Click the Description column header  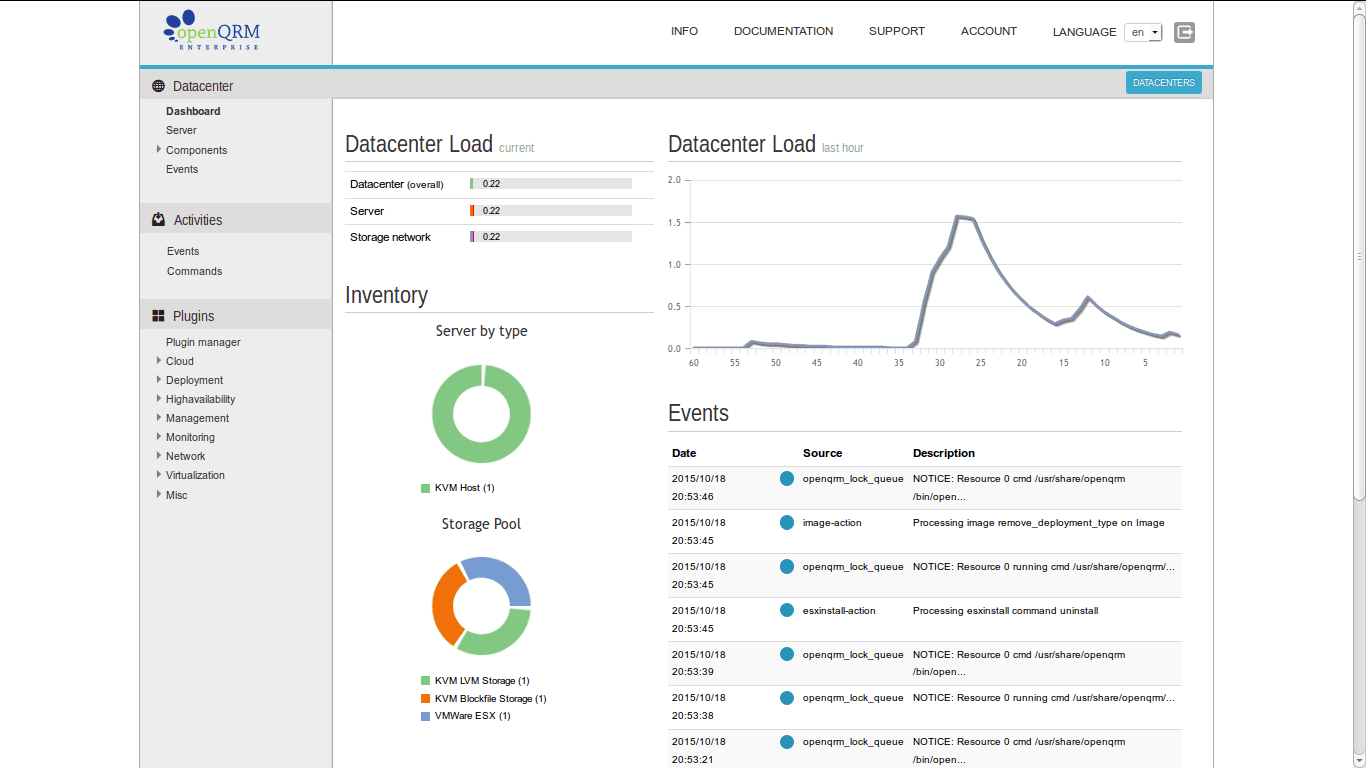pyautogui.click(x=944, y=453)
